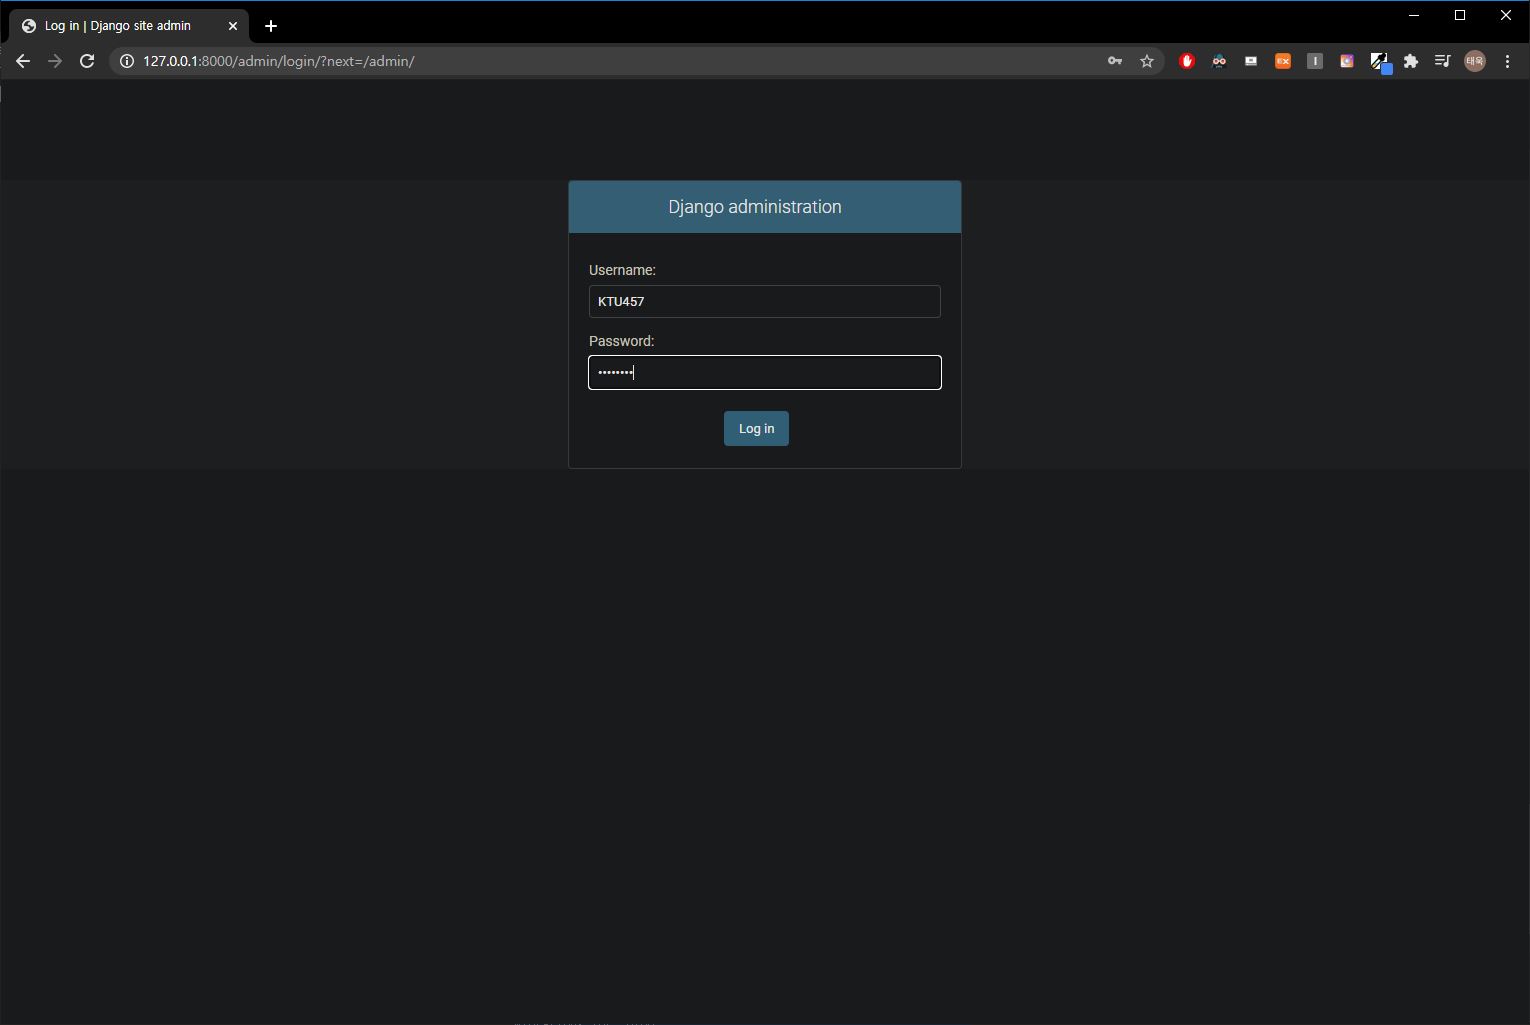Open the red hand ad blocker extension
Viewport: 1530px width, 1025px height.
(1187, 61)
